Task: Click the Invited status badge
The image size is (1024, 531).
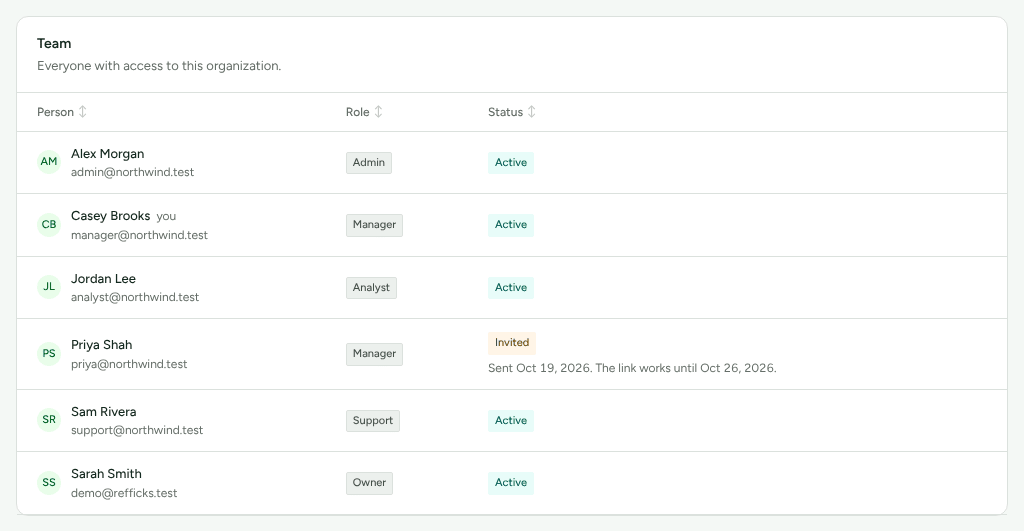Action: pyautogui.click(x=512, y=343)
